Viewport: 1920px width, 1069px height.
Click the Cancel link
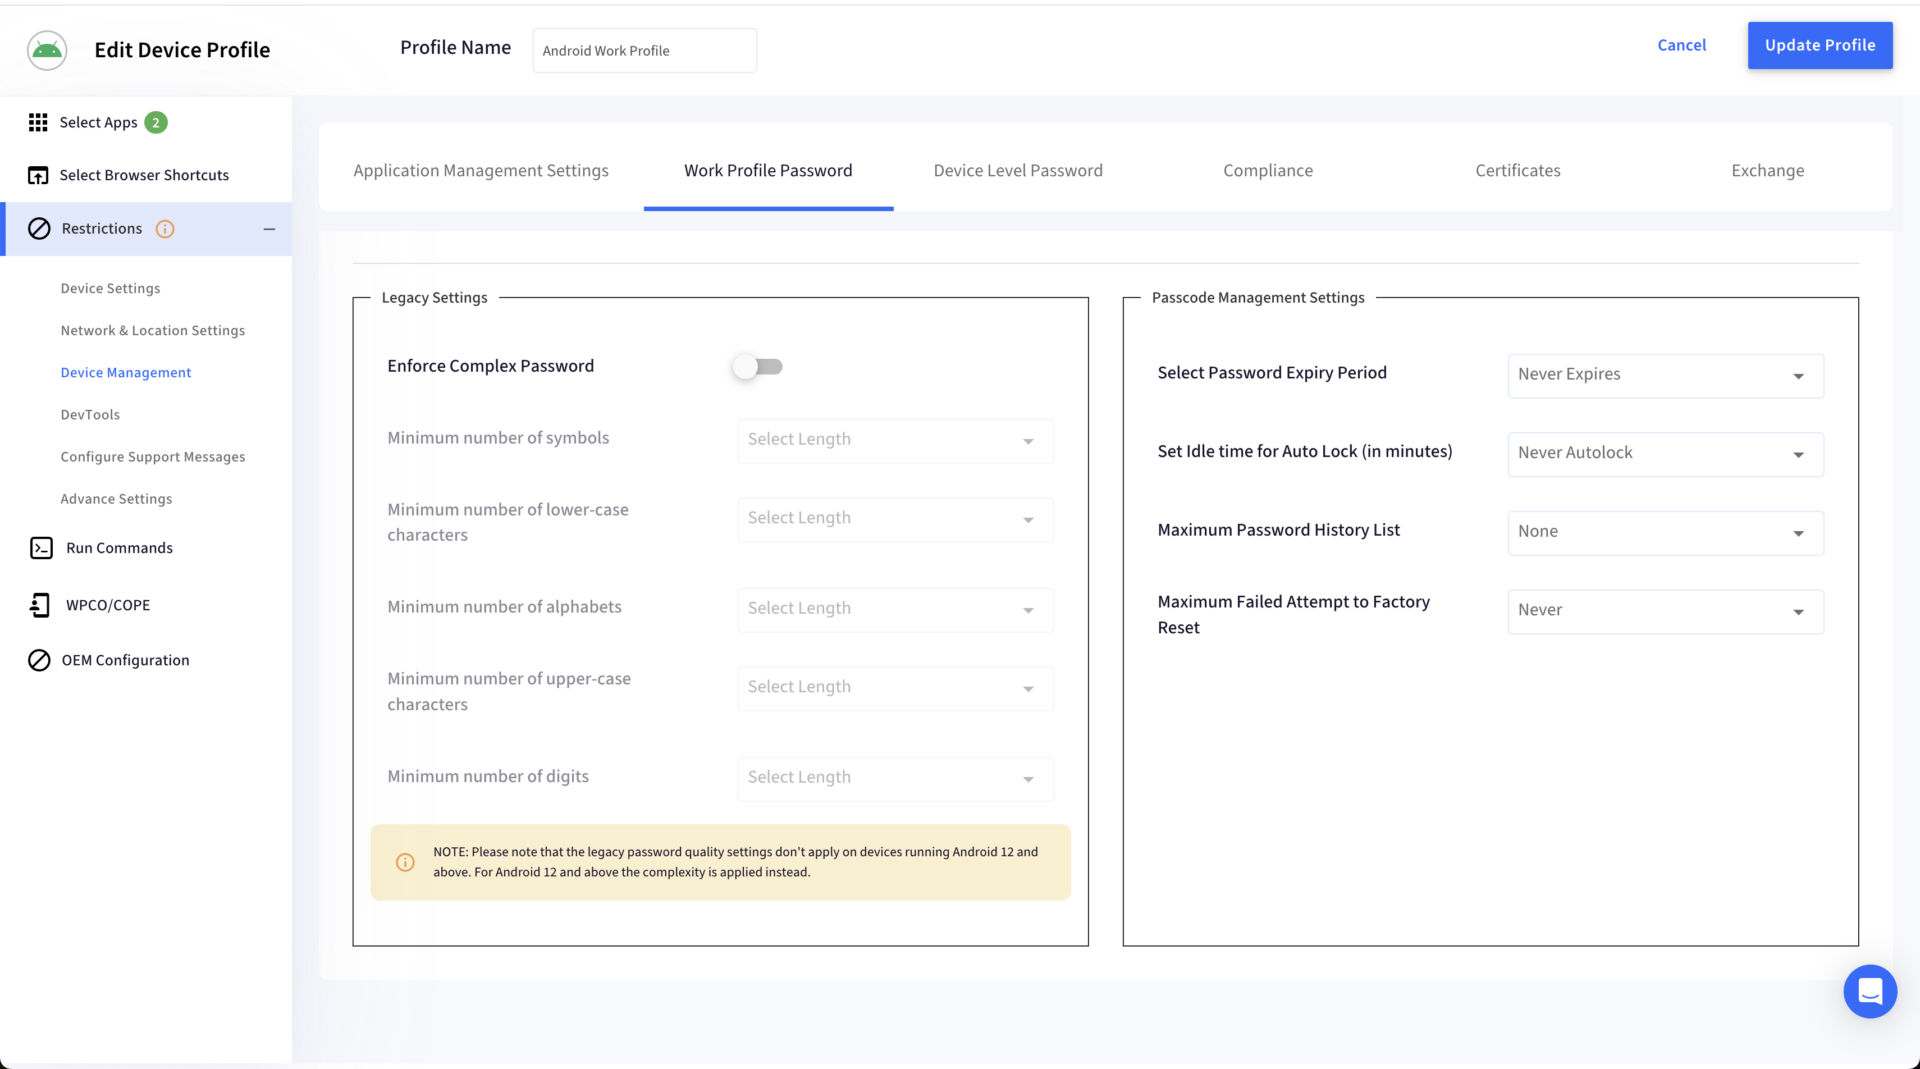coord(1681,45)
